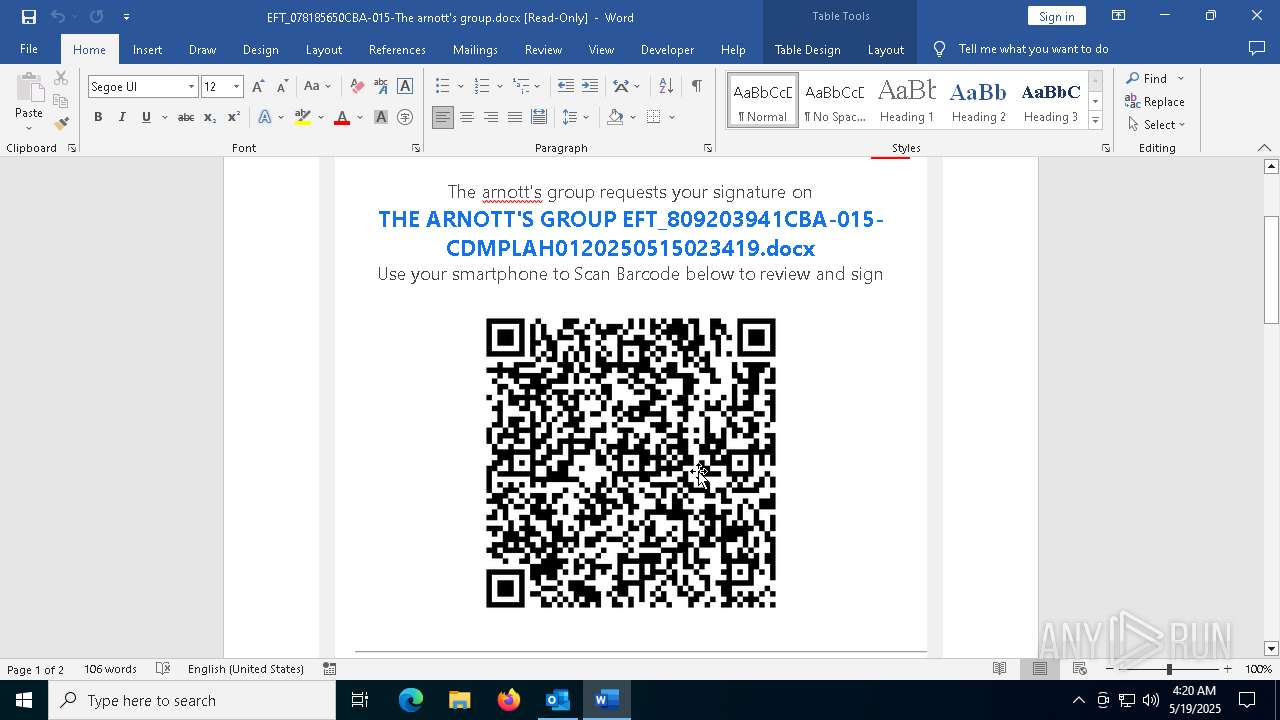Apply subscript formatting
The image size is (1280, 720).
(209, 118)
